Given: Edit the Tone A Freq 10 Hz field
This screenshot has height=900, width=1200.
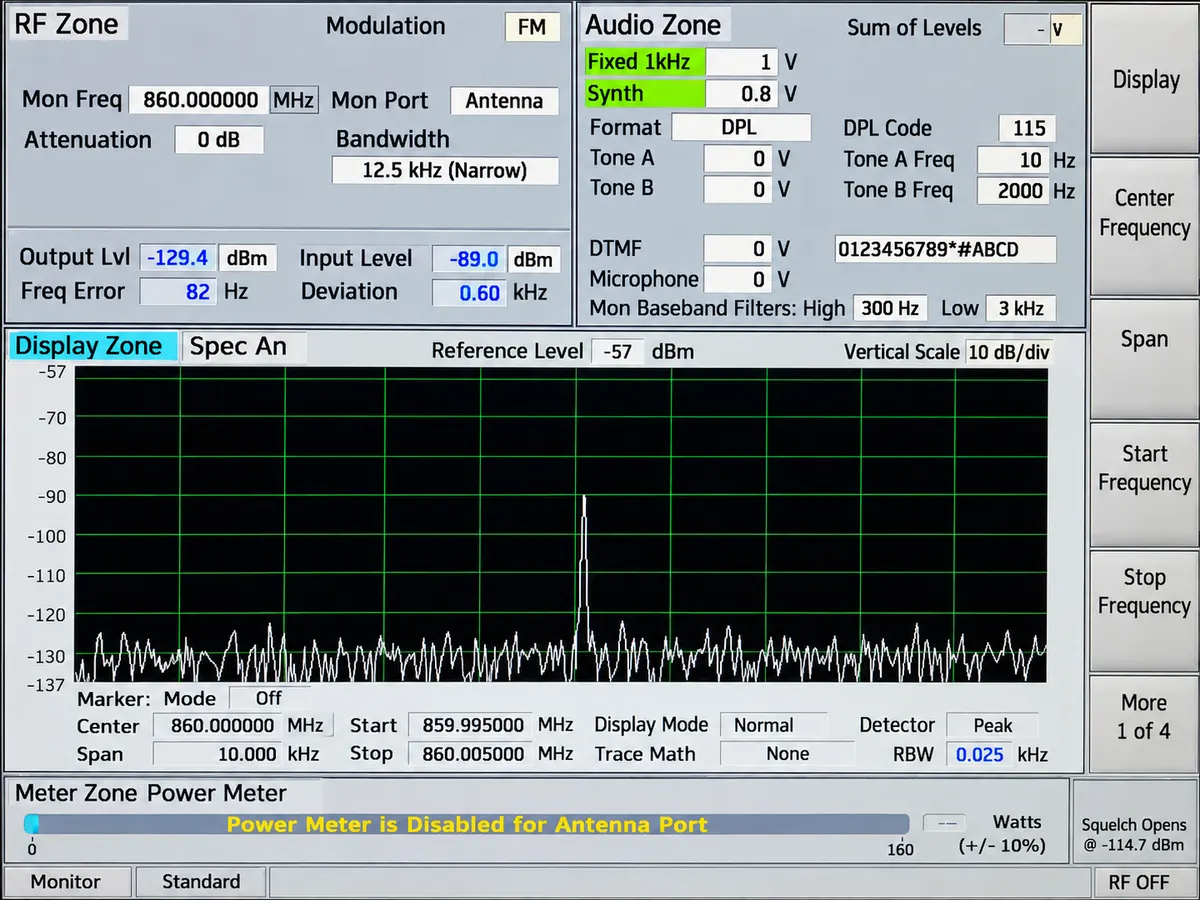Looking at the screenshot, I should [x=1012, y=160].
